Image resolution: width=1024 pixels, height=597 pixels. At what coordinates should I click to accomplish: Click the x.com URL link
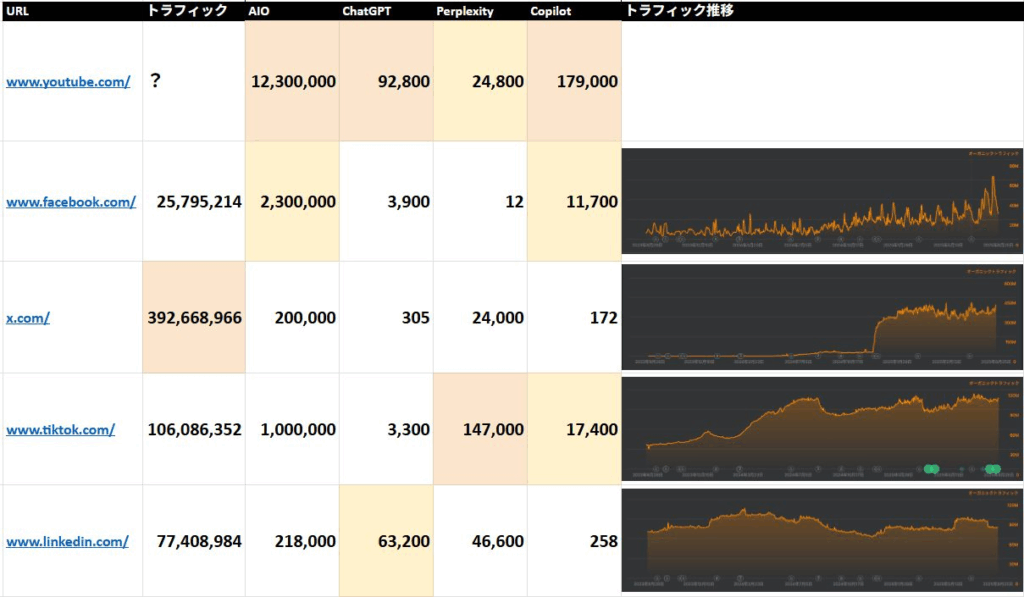[x=28, y=318]
